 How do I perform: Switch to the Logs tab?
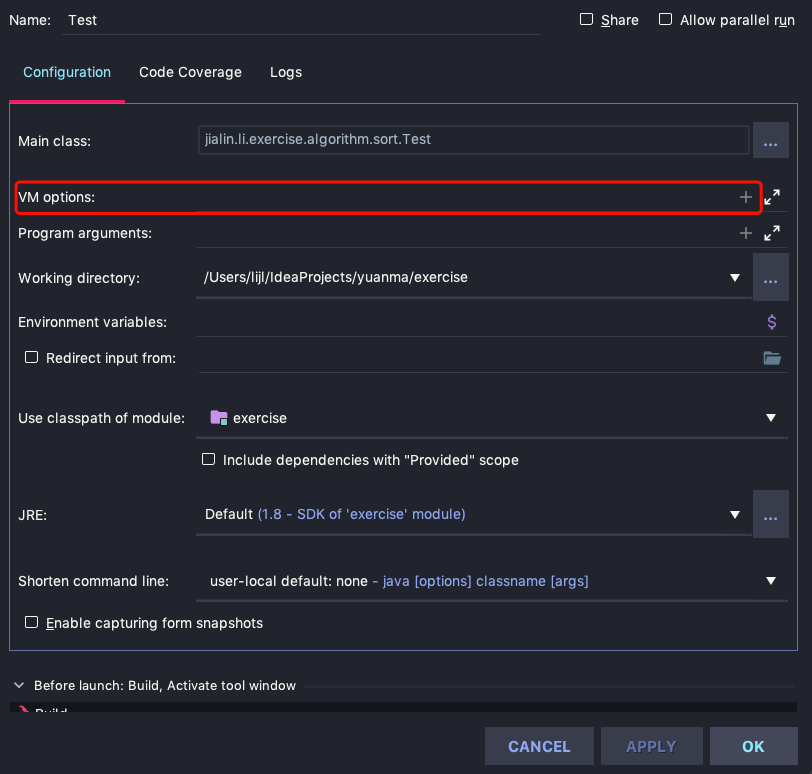coord(286,72)
